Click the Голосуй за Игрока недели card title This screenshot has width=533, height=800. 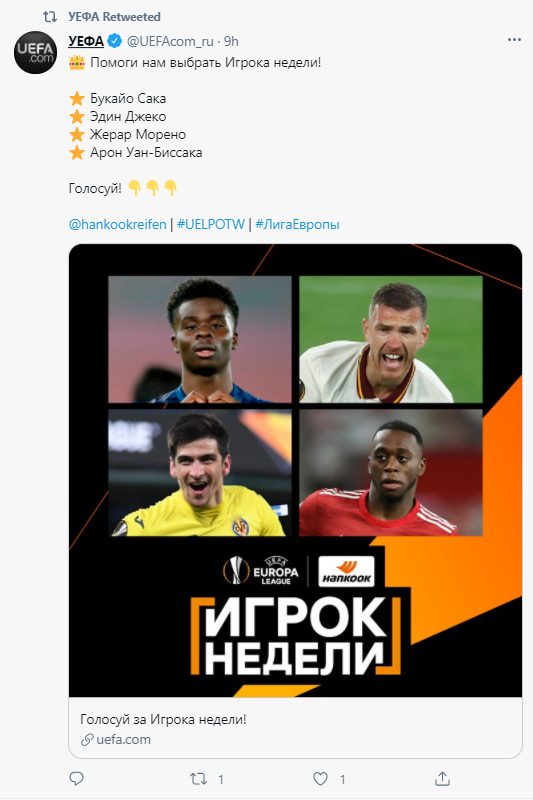(x=163, y=719)
